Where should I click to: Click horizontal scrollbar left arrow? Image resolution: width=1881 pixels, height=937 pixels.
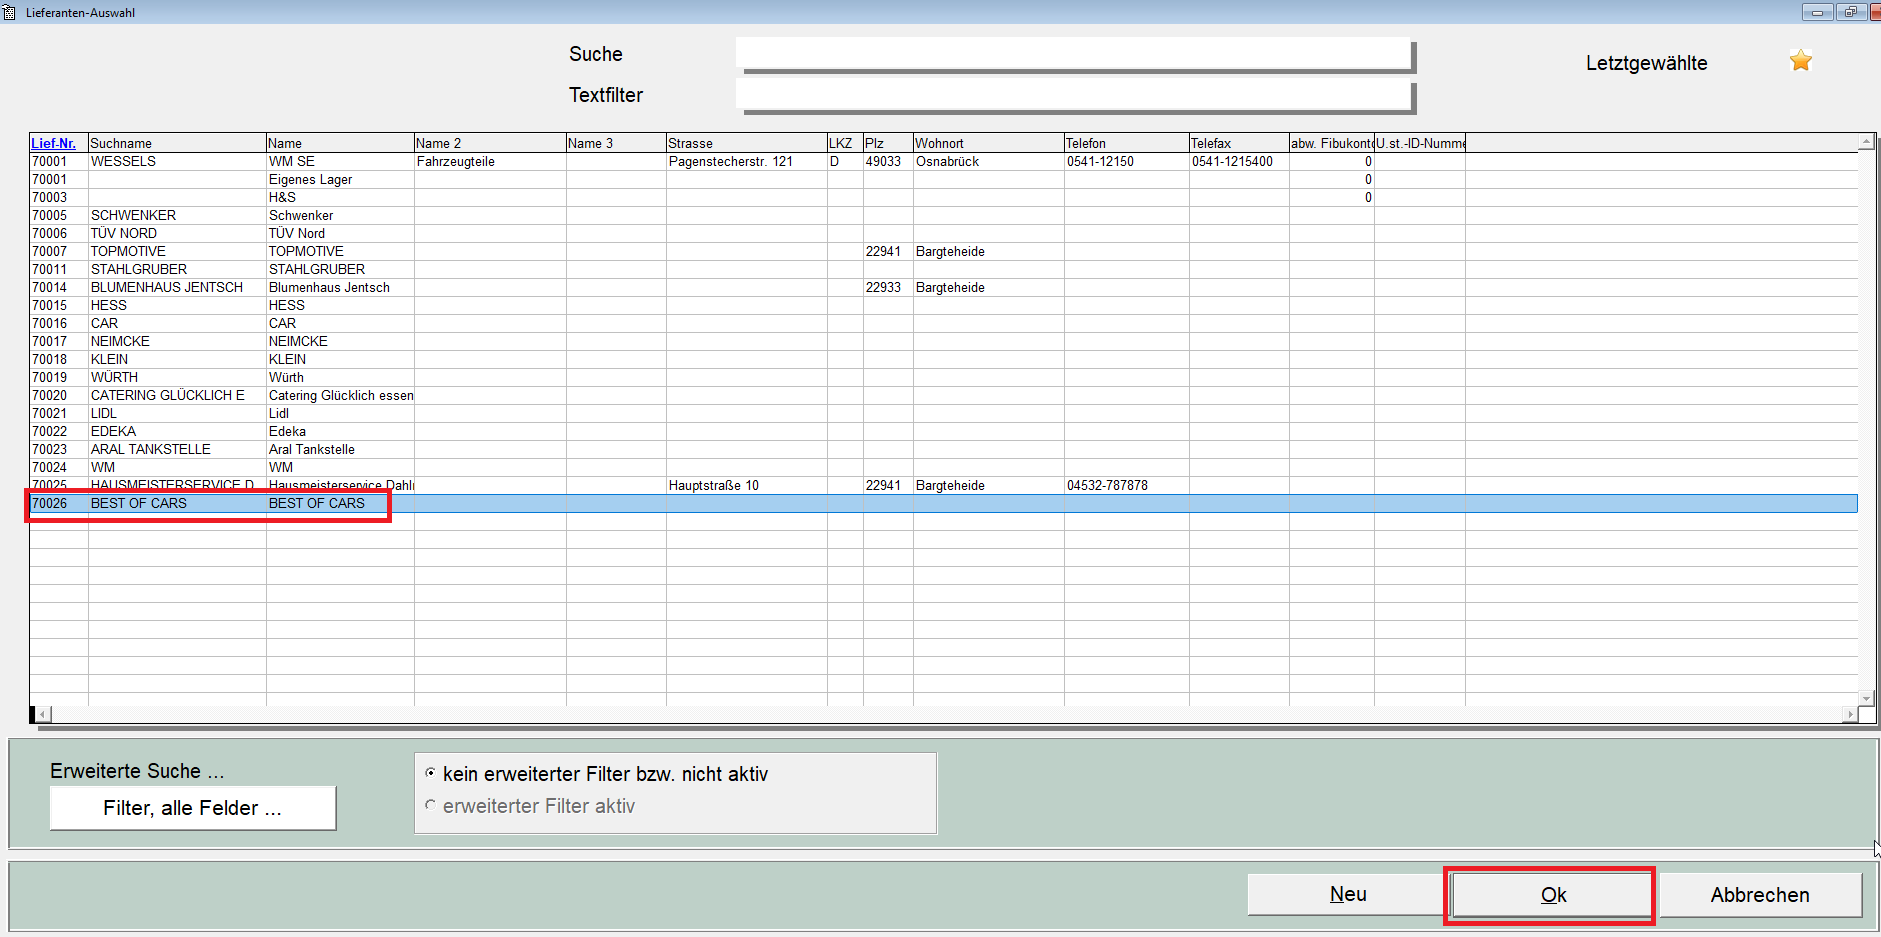[44, 714]
